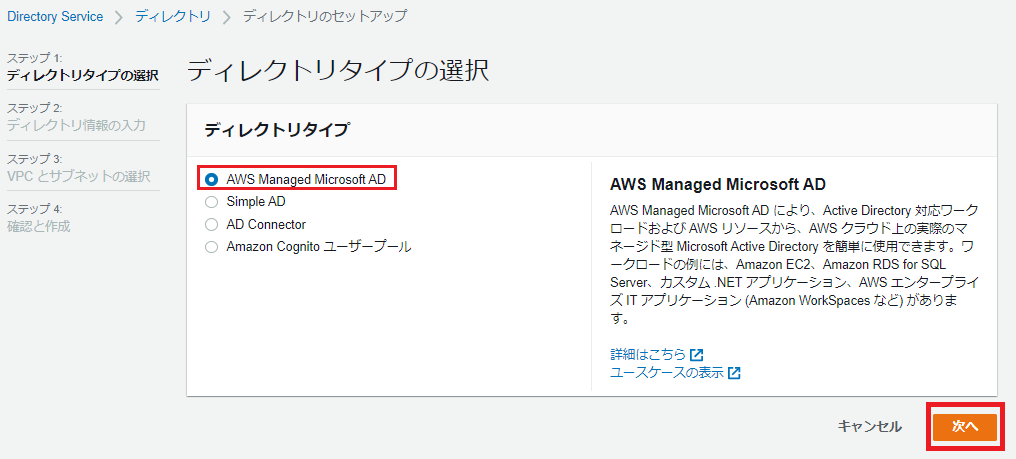Cancel setup with キャンセル button
The height and width of the screenshot is (459, 1016).
(x=870, y=427)
